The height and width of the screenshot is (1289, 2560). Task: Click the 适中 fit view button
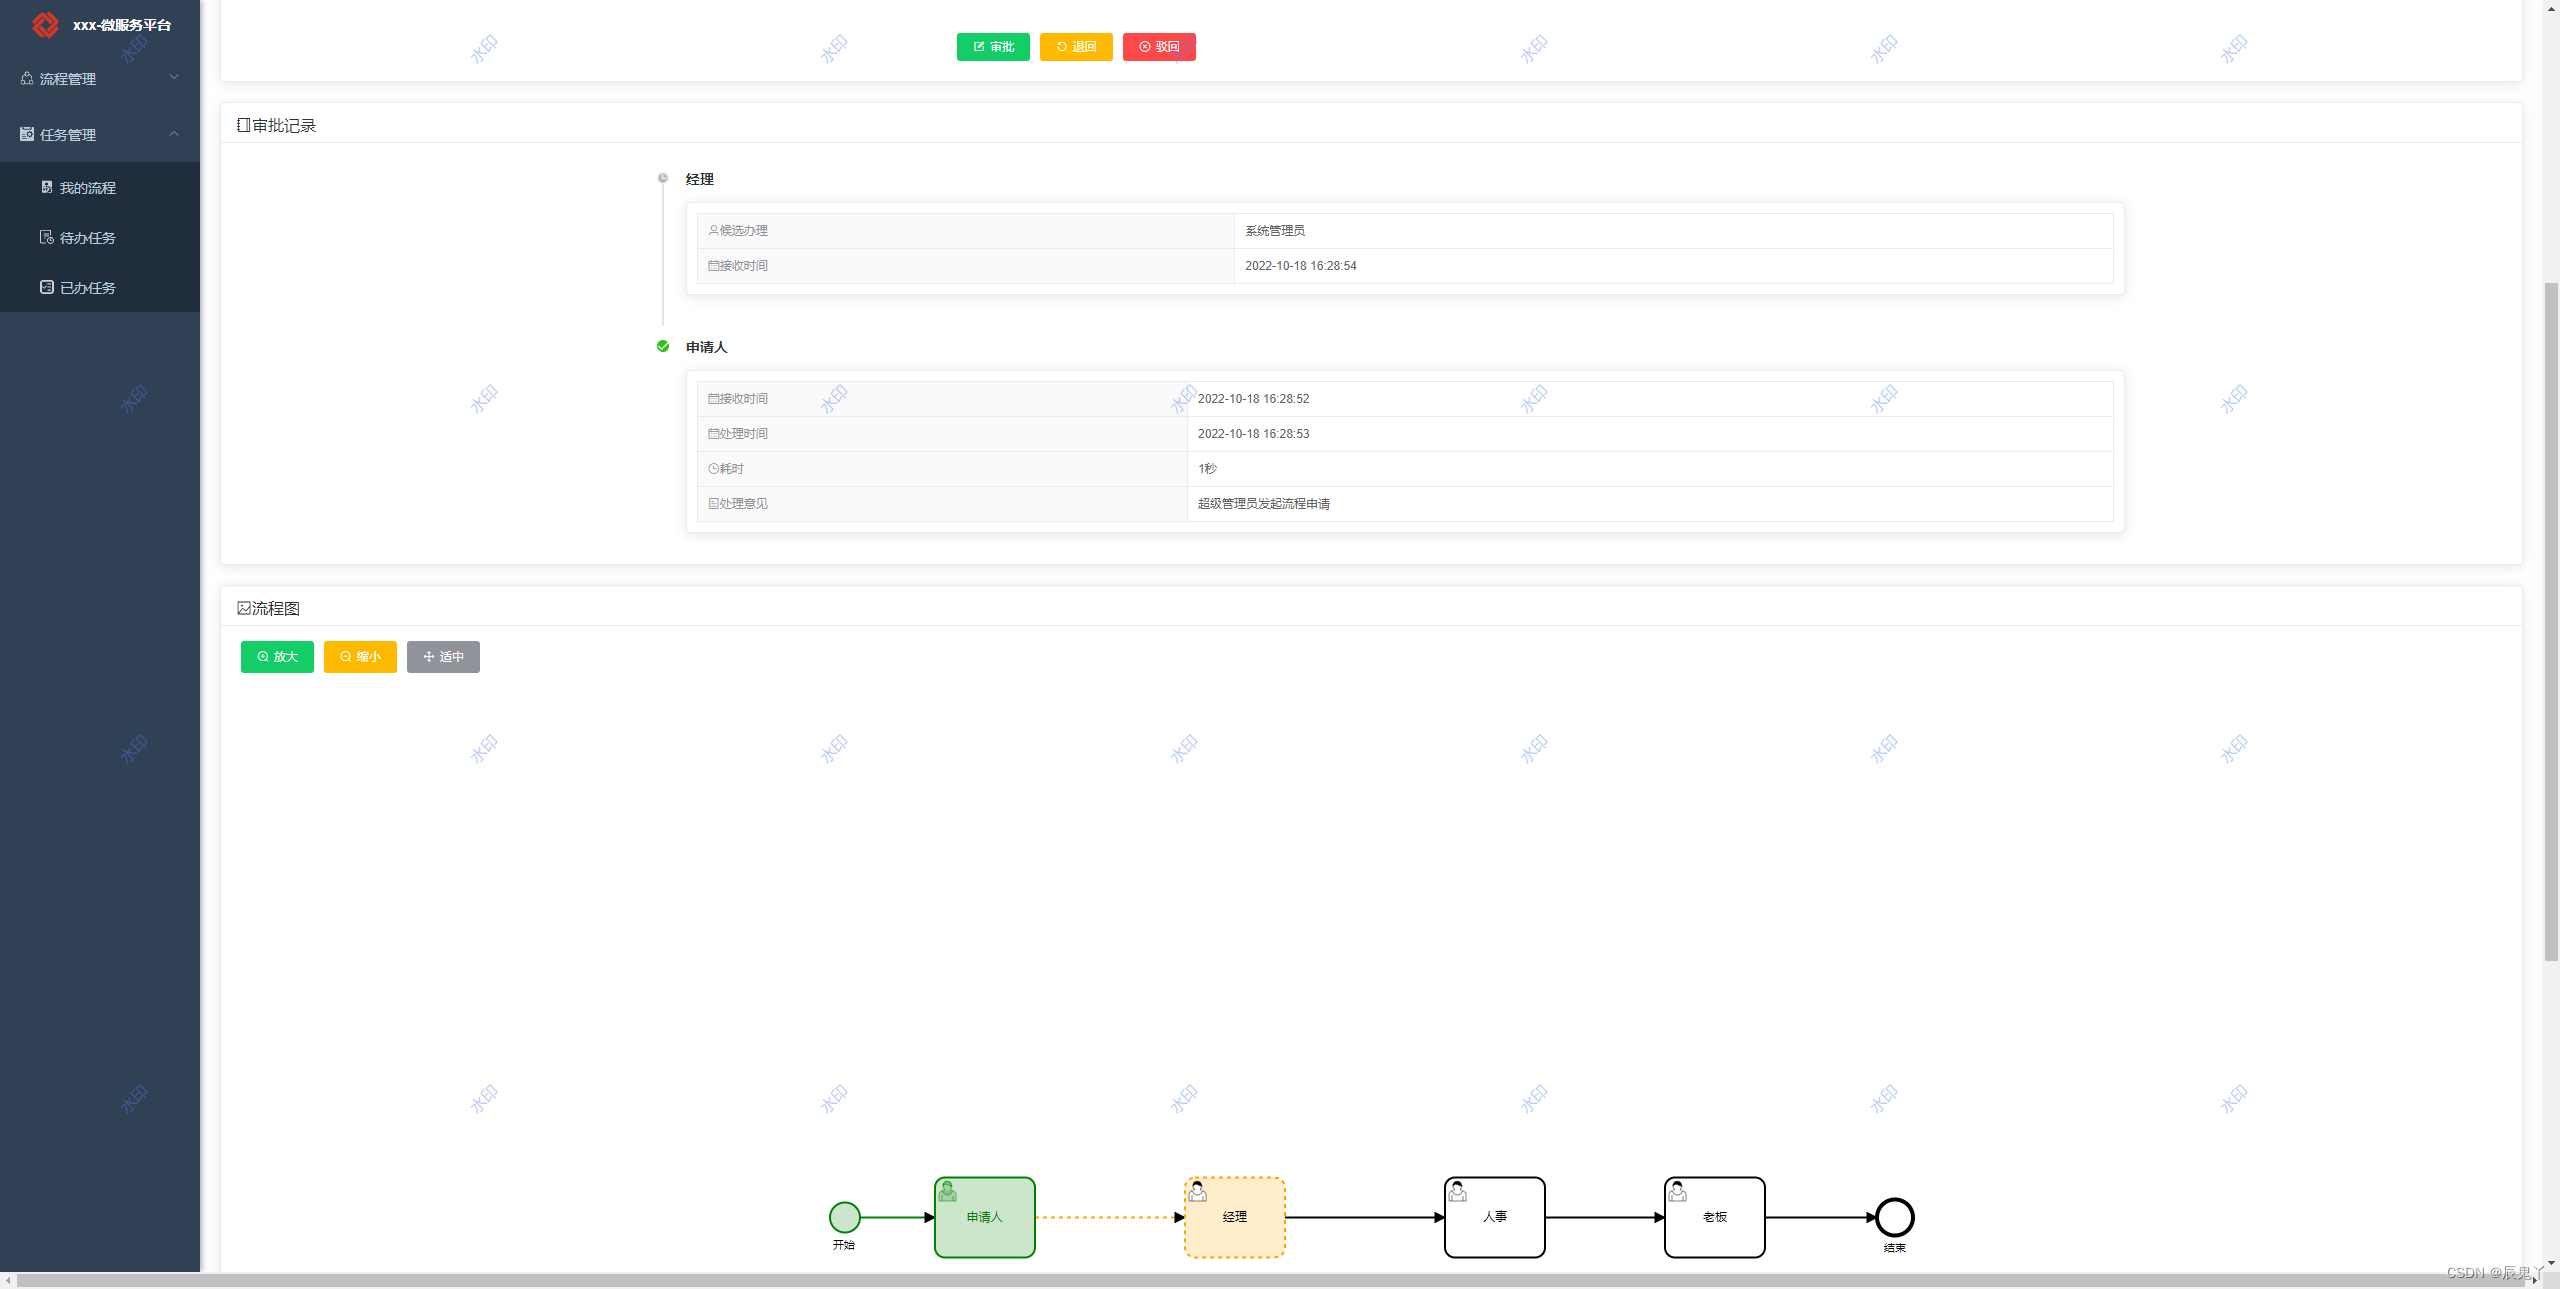click(443, 657)
